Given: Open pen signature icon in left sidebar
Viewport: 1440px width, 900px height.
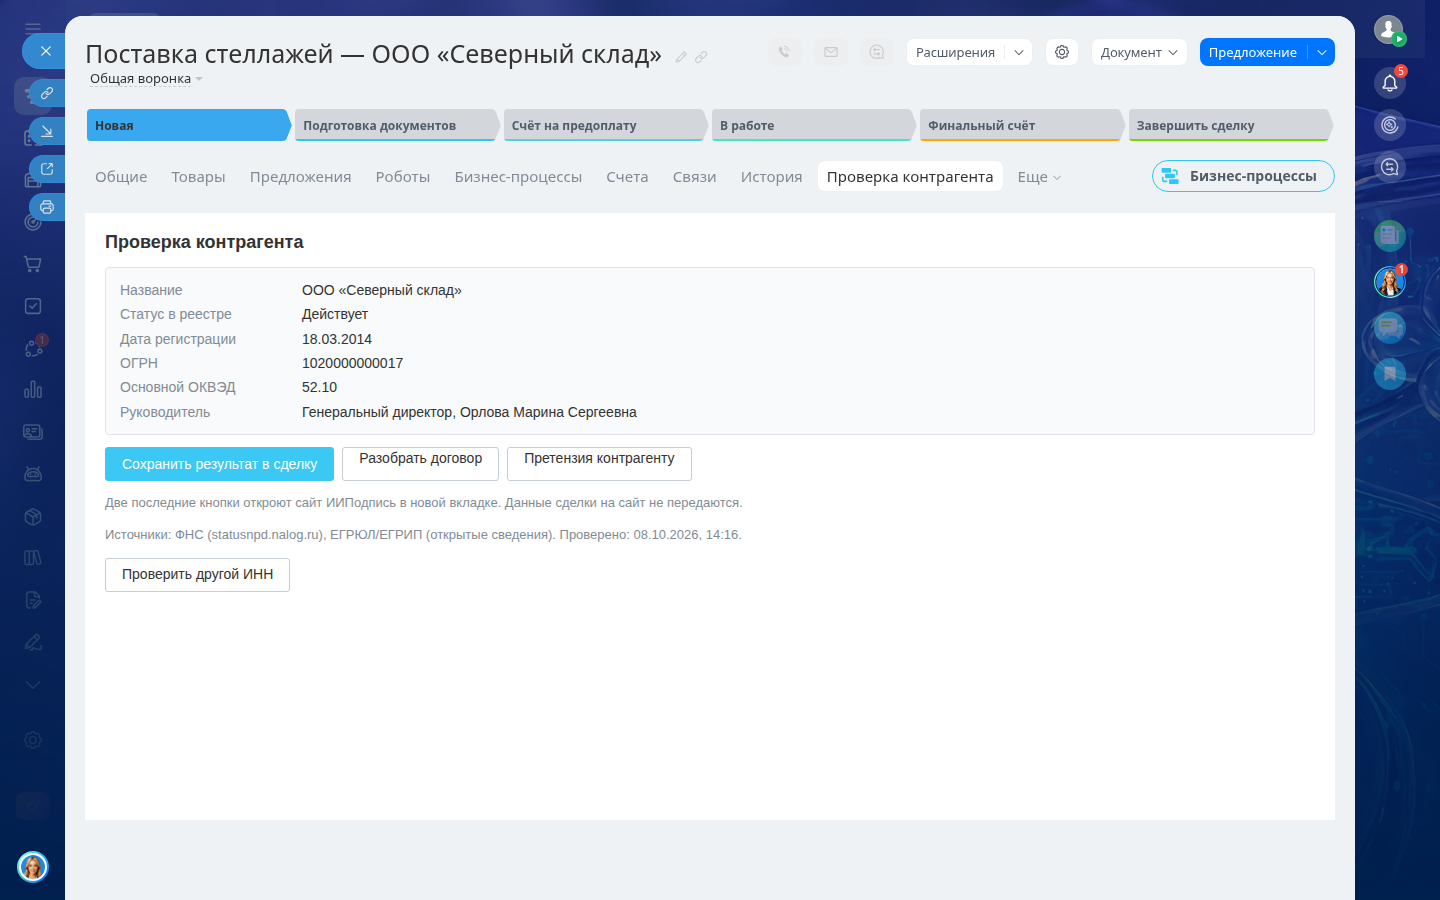Looking at the screenshot, I should (x=33, y=642).
